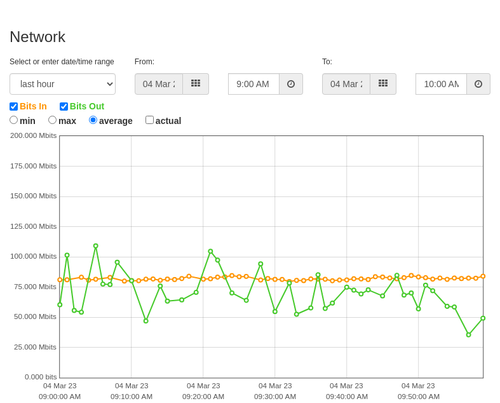Click the 09:00:00 AM time axis label
The image size is (500, 403).
60,397
